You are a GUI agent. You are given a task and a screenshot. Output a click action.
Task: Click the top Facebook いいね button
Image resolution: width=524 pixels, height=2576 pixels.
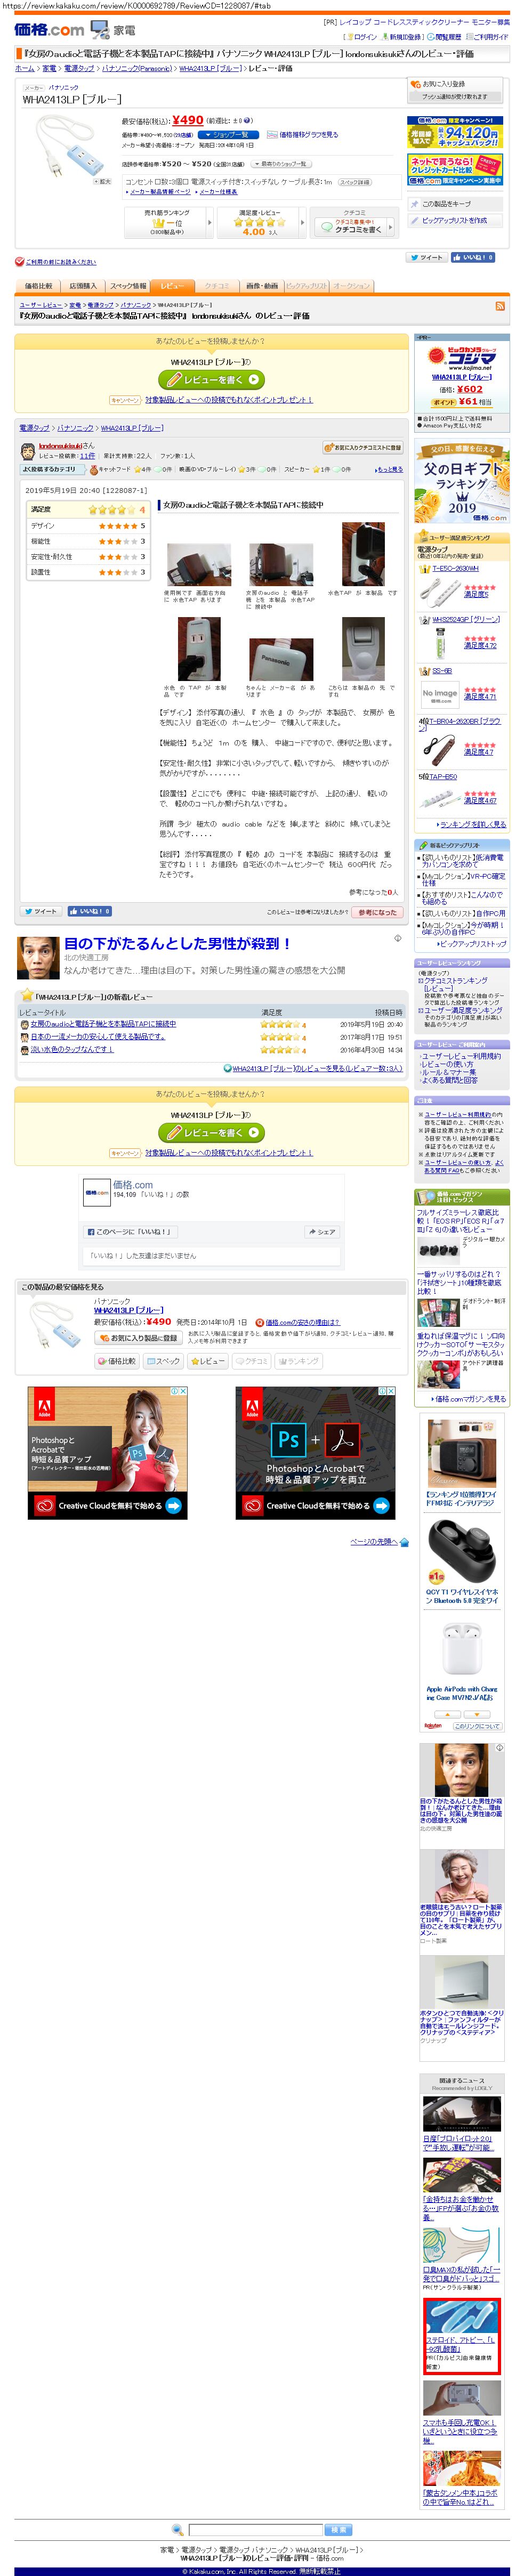472,257
